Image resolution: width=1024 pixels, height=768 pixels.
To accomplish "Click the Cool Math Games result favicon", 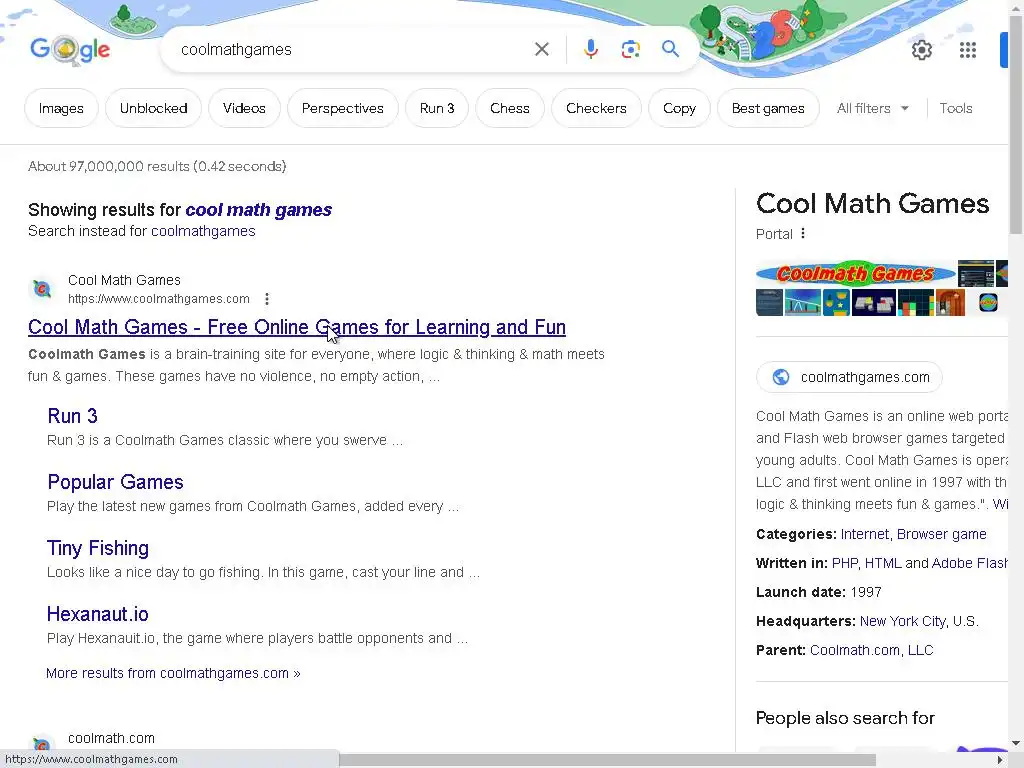I will tap(42, 289).
